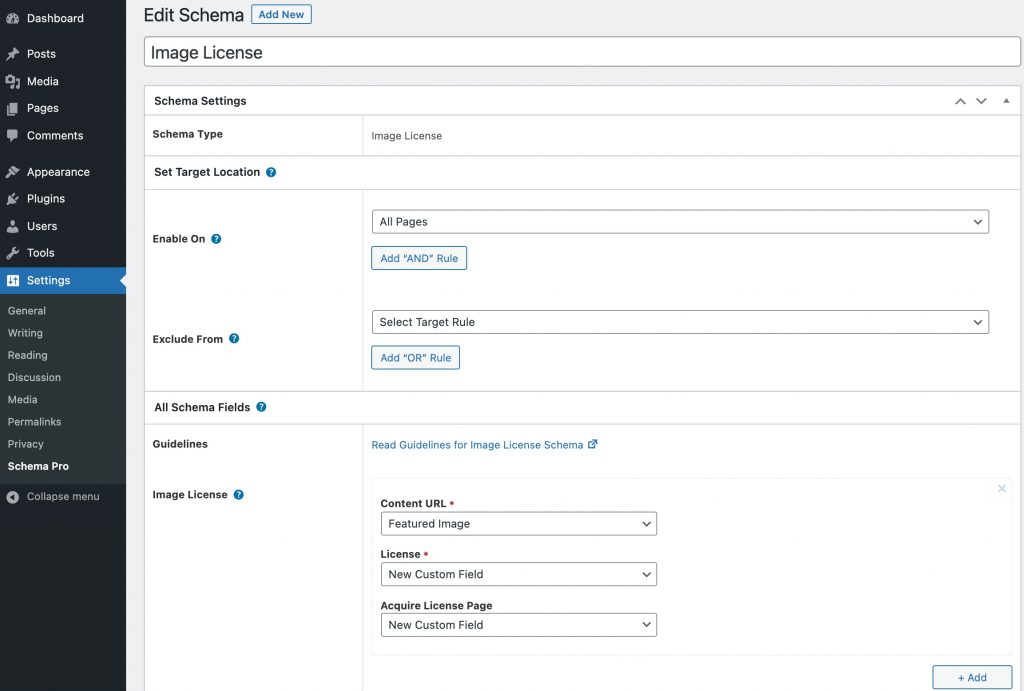Image resolution: width=1024 pixels, height=691 pixels.
Task: Move Schema Settings panel up with arrow
Action: click(960, 101)
